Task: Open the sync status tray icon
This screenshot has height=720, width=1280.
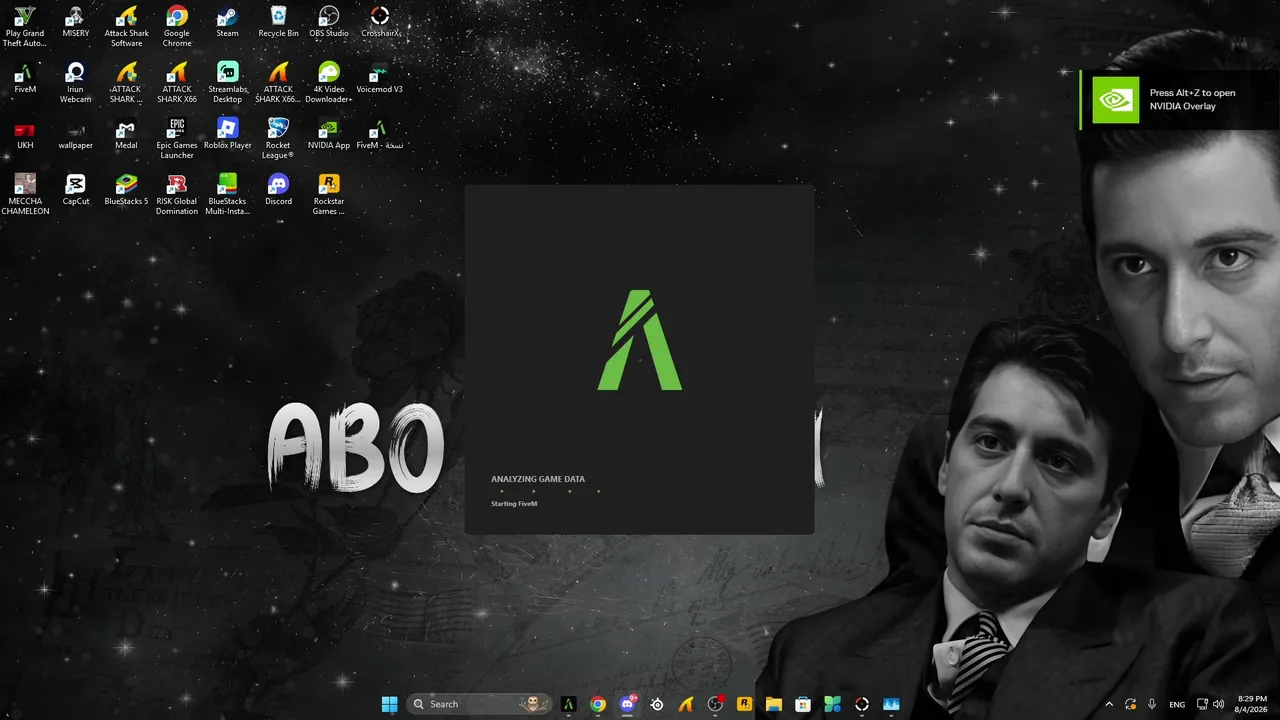Action: click(x=1131, y=704)
